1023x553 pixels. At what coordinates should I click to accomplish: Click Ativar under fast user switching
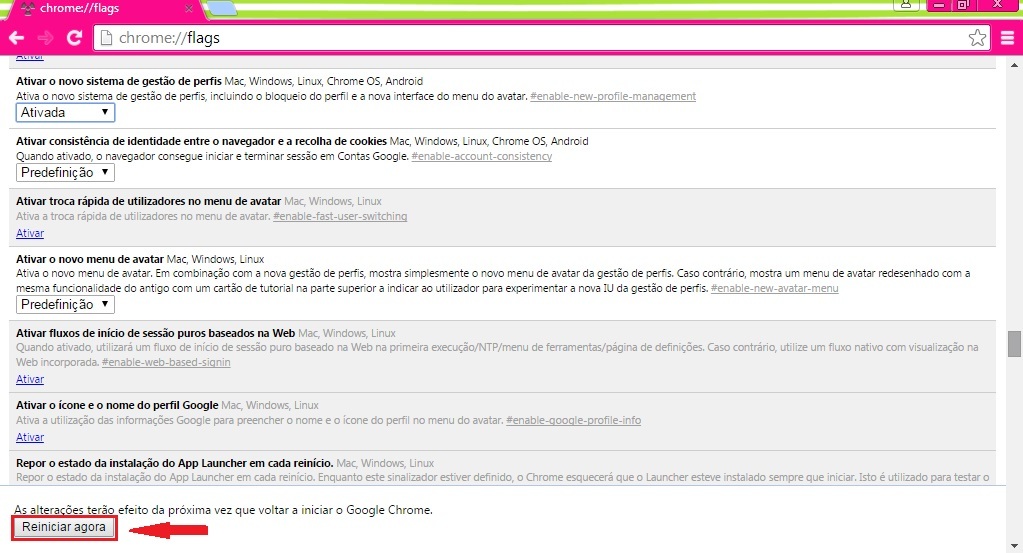click(x=30, y=233)
